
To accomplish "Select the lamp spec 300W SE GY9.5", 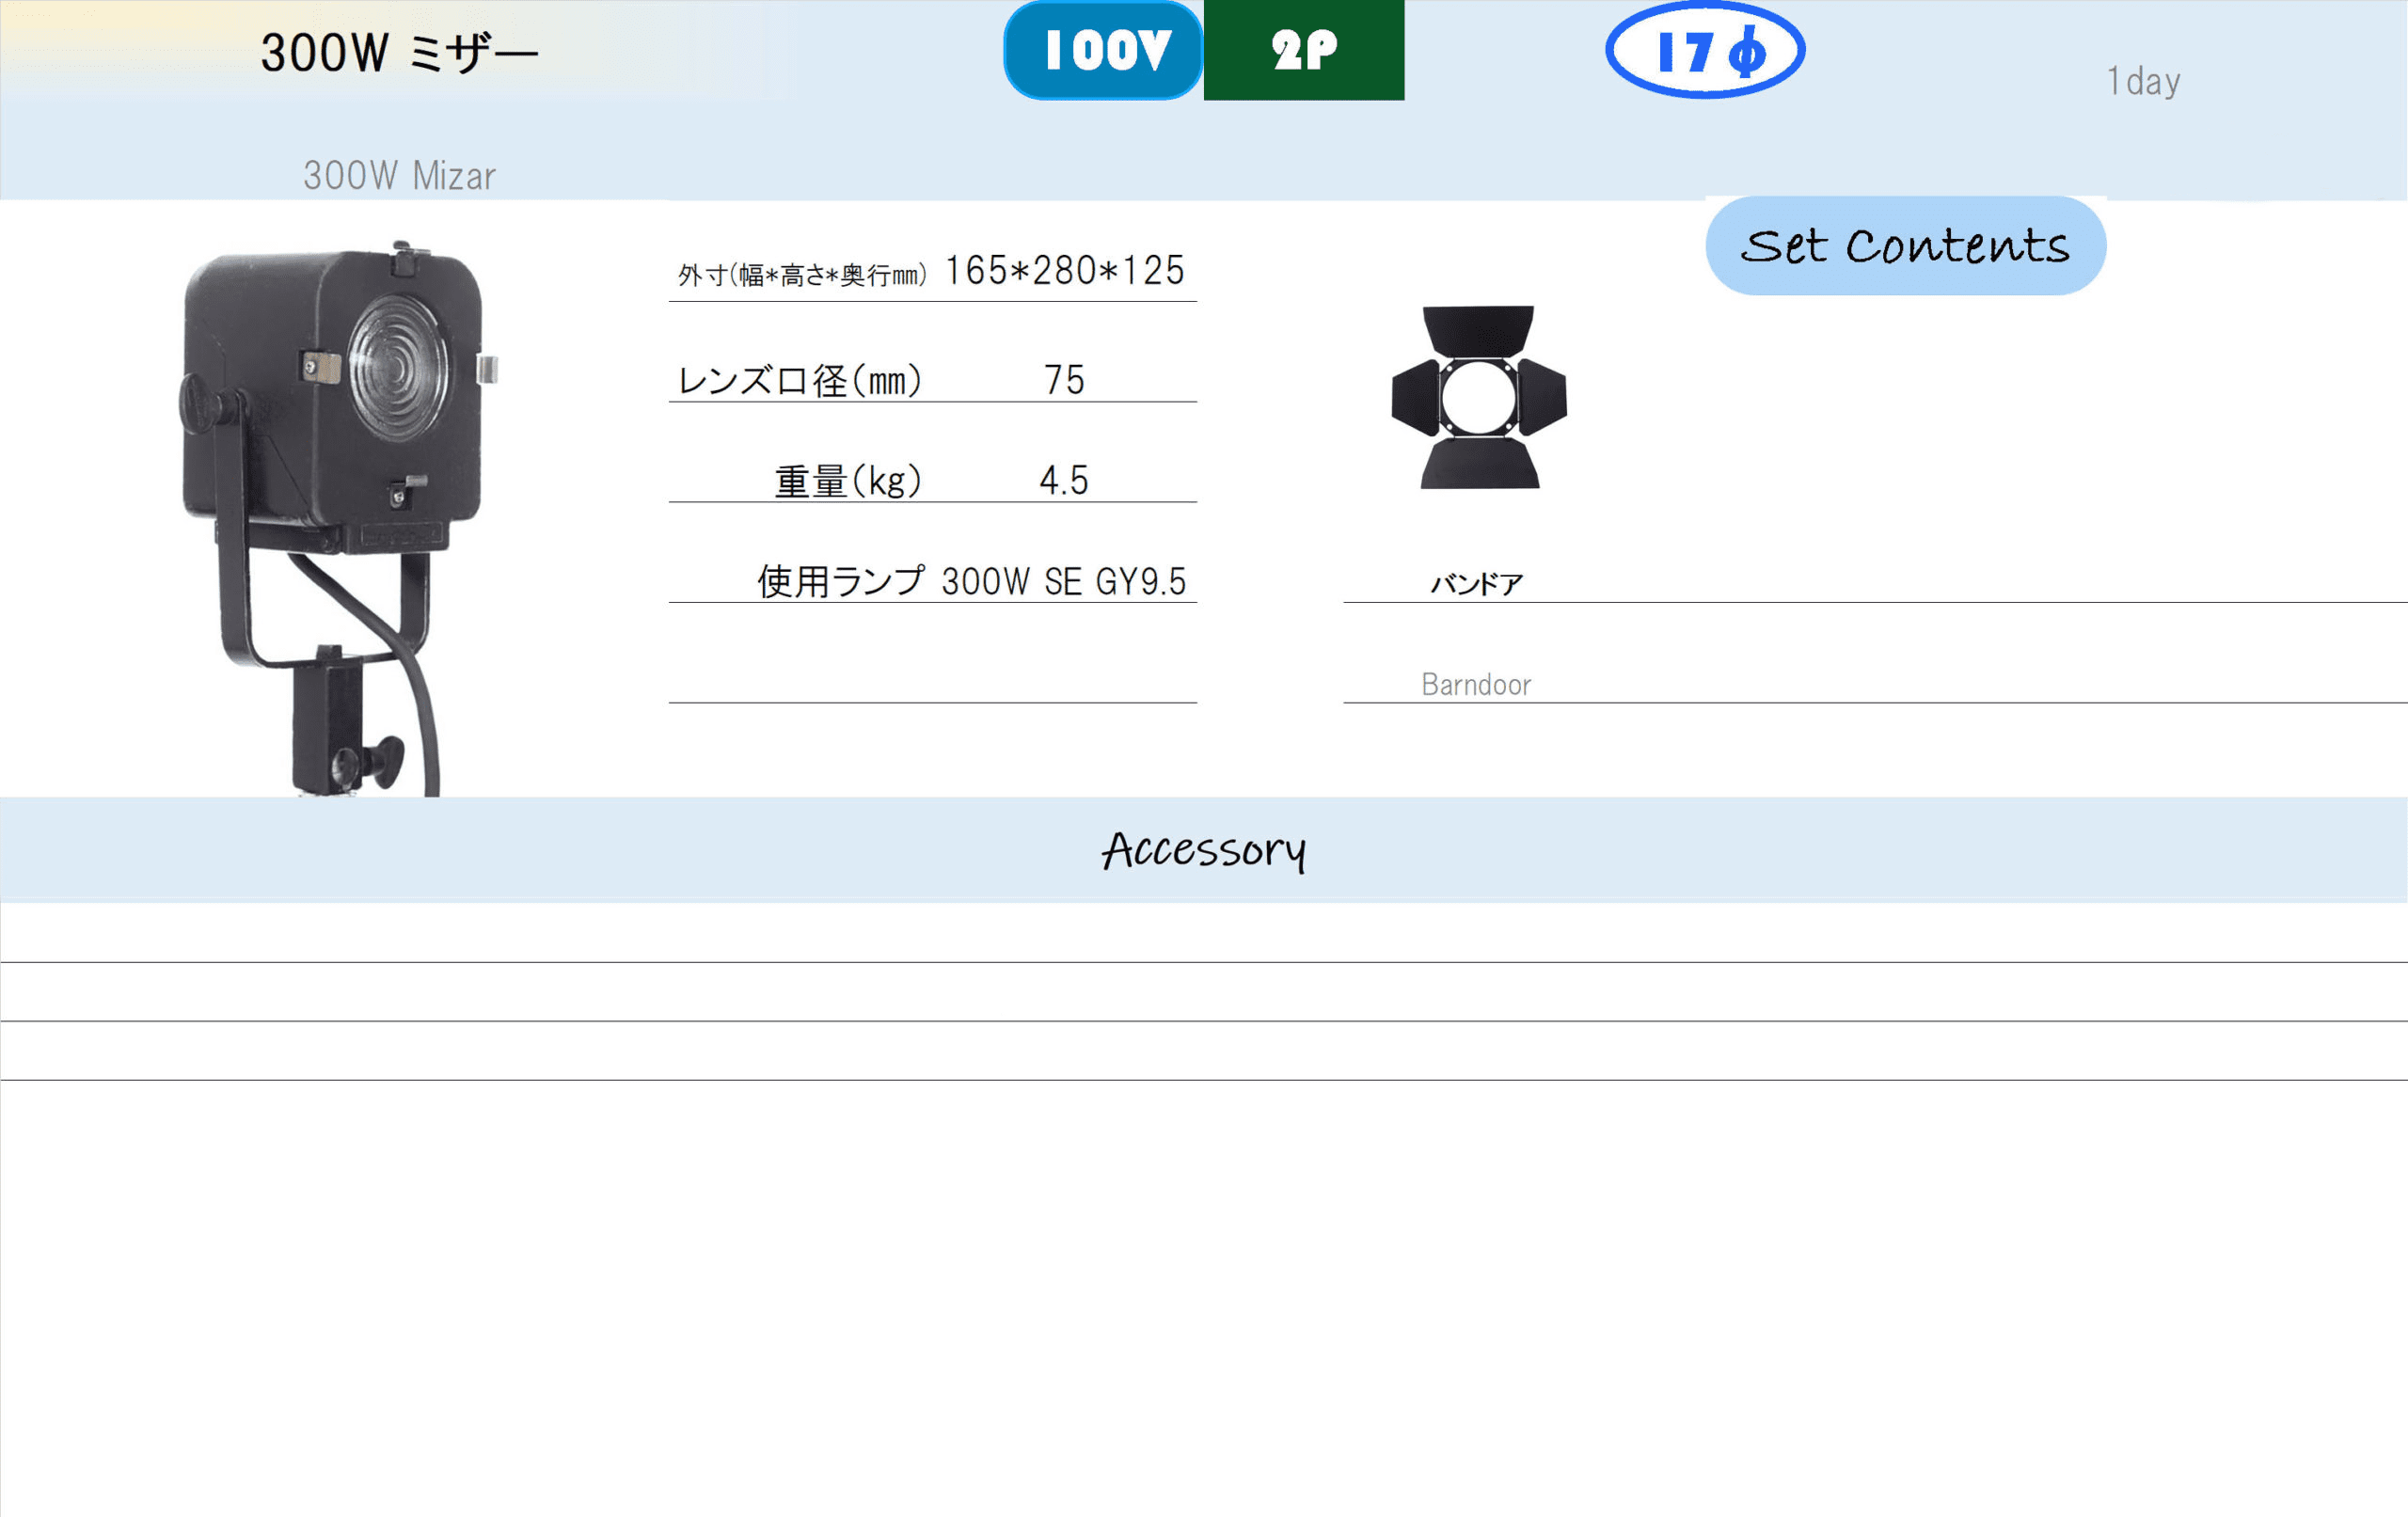I will [x=1064, y=581].
